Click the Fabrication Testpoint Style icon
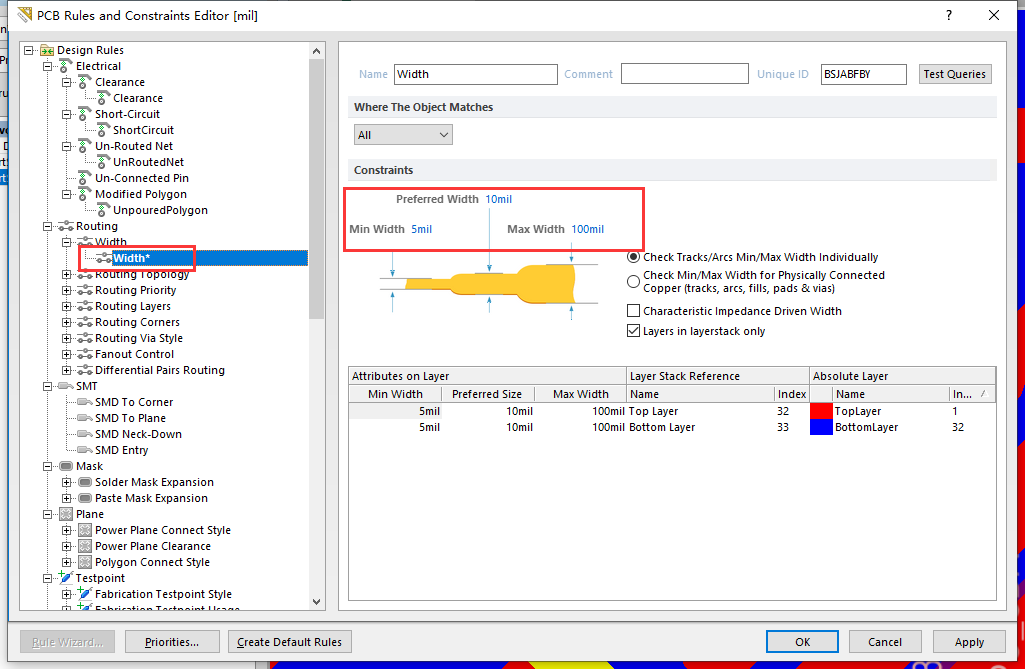 pos(85,594)
